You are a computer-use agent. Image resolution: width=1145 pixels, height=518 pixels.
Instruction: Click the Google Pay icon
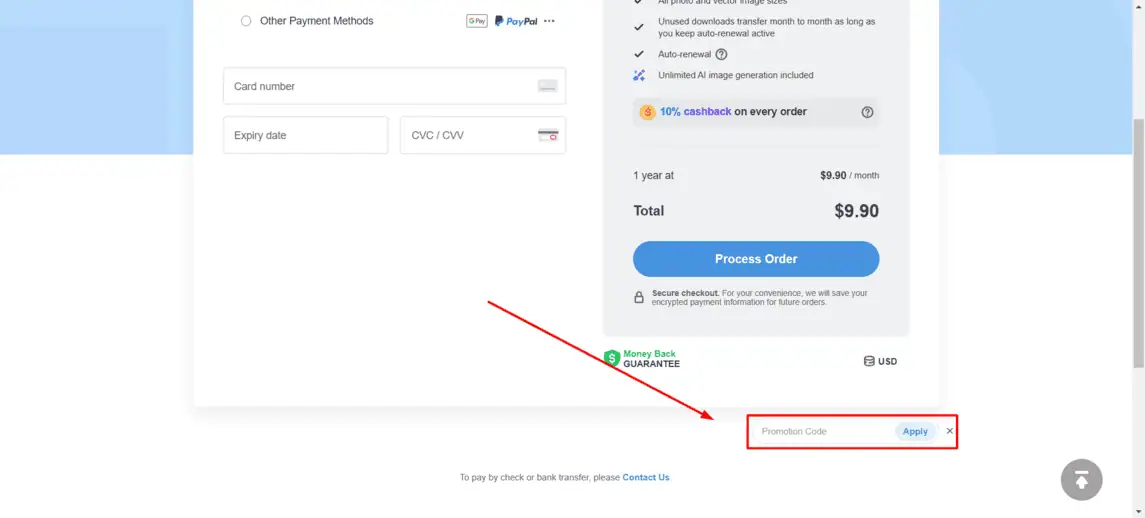pyautogui.click(x=477, y=21)
